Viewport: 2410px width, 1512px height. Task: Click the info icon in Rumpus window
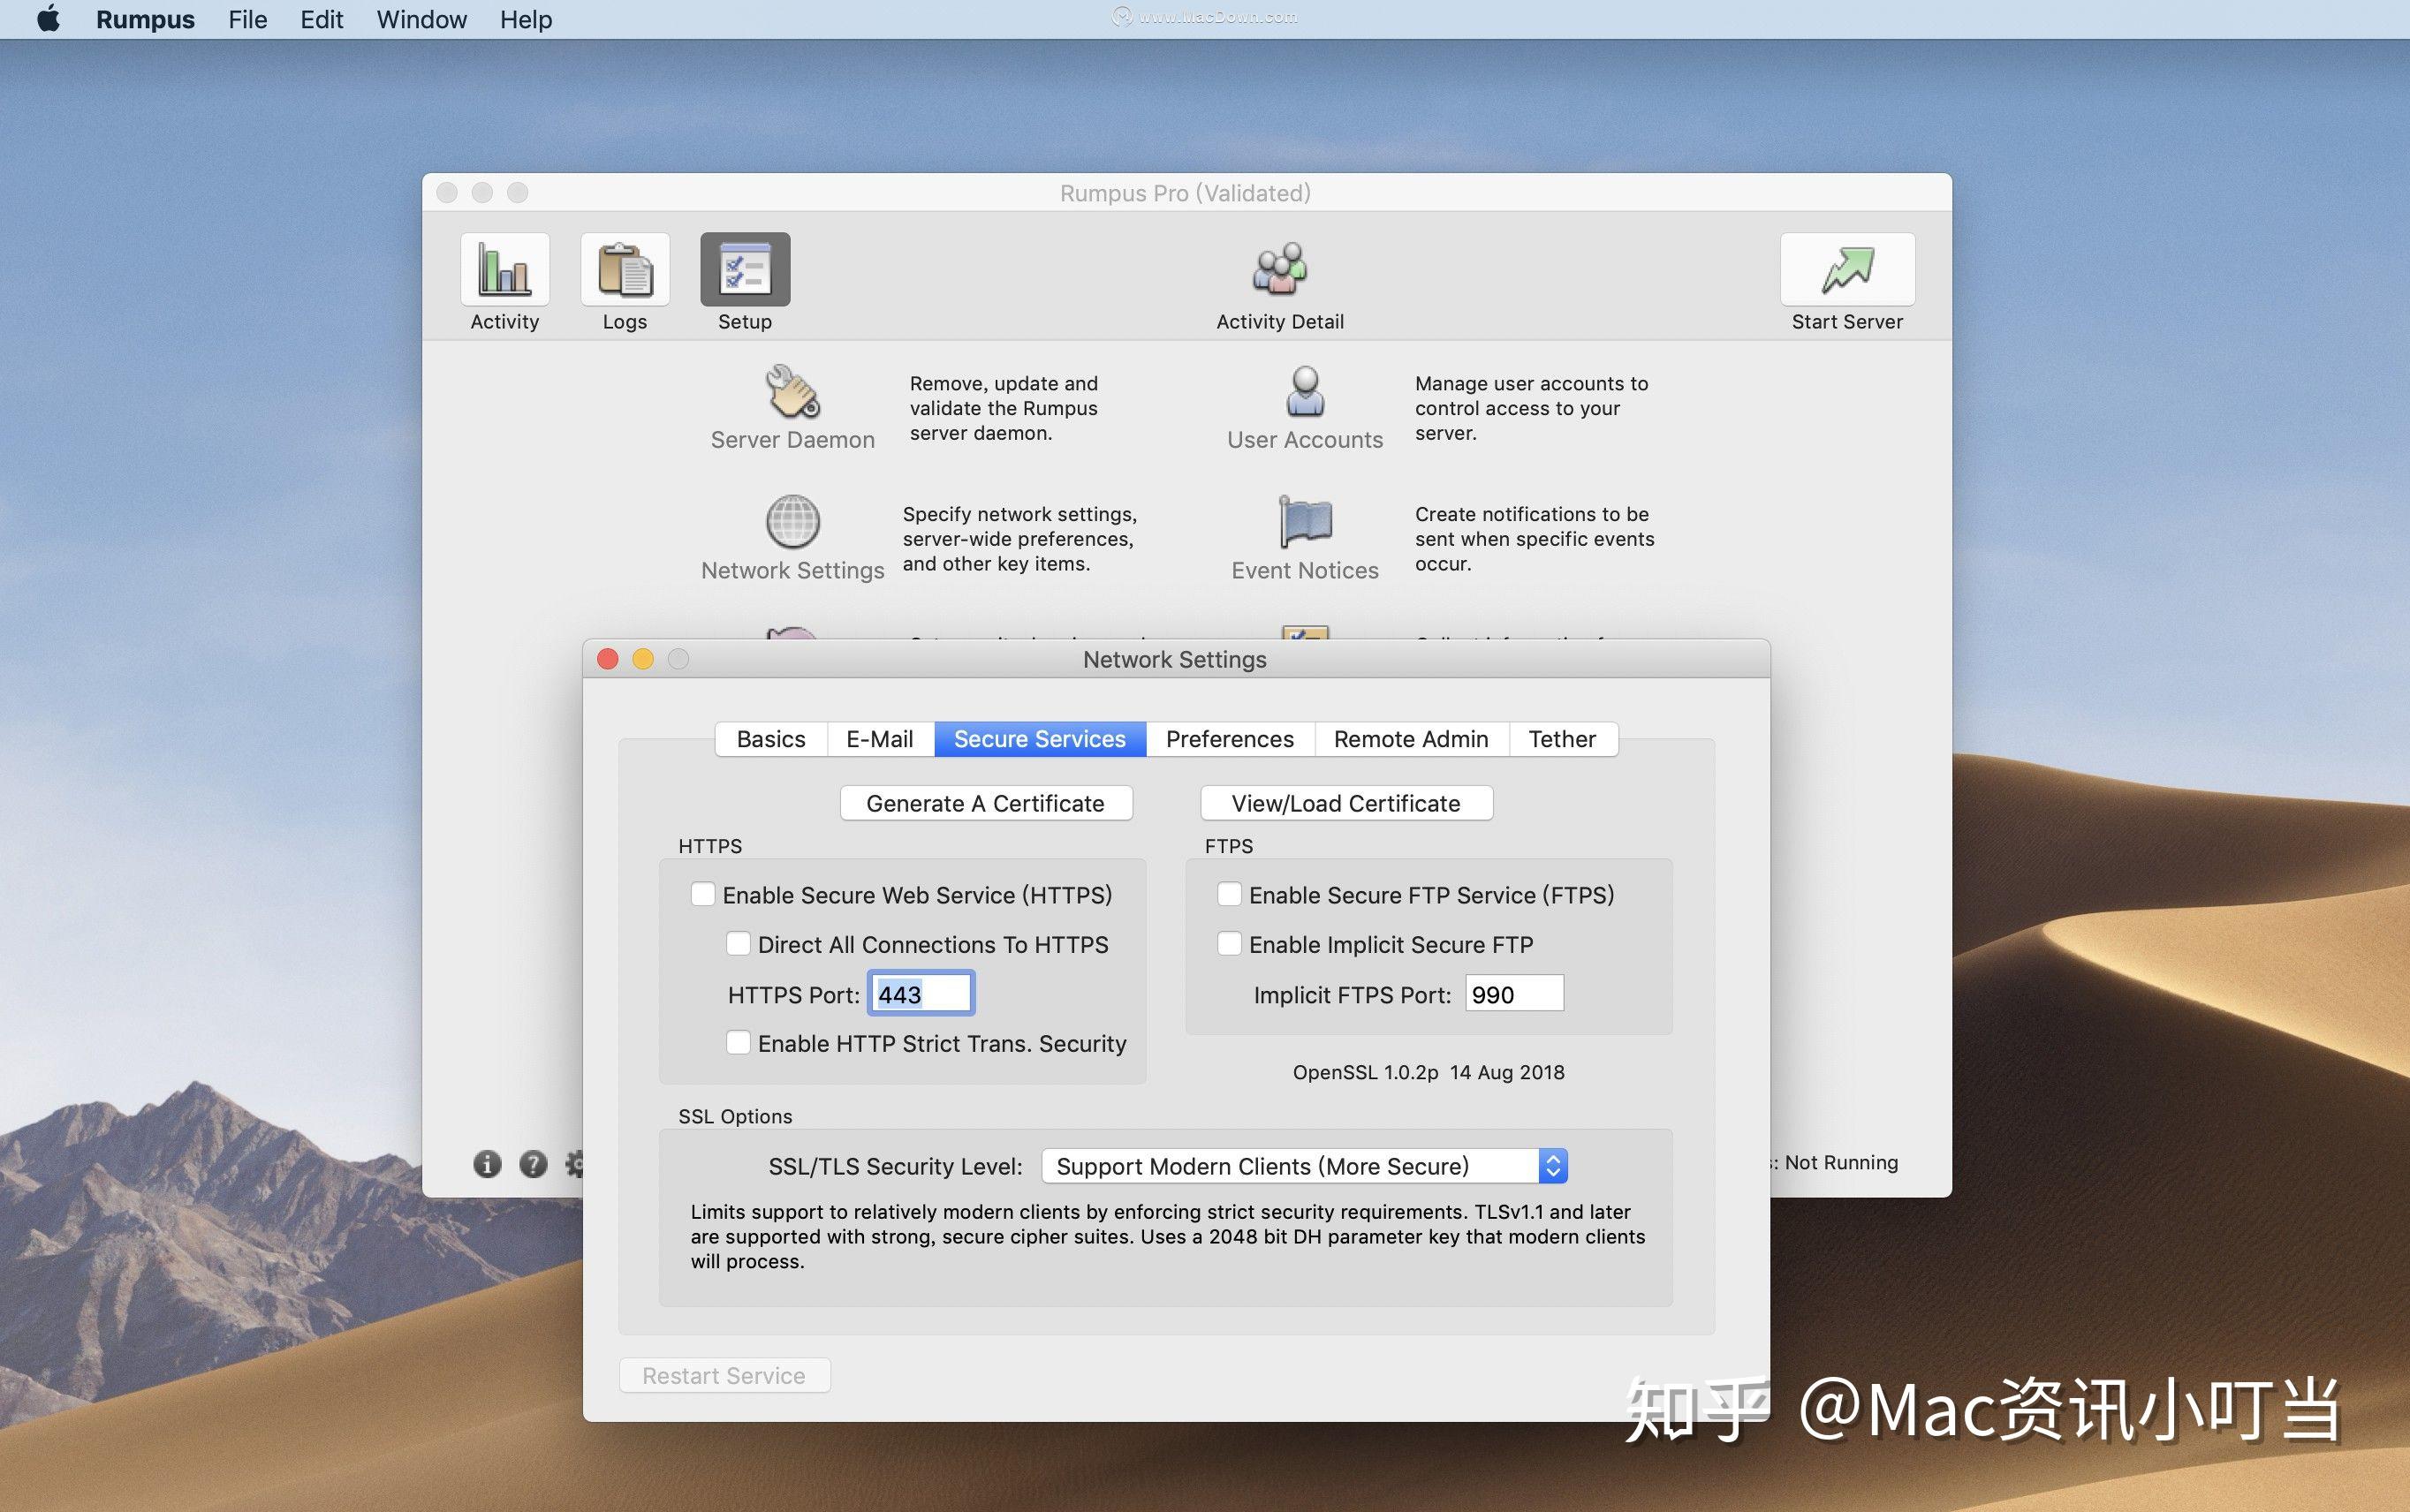487,1164
